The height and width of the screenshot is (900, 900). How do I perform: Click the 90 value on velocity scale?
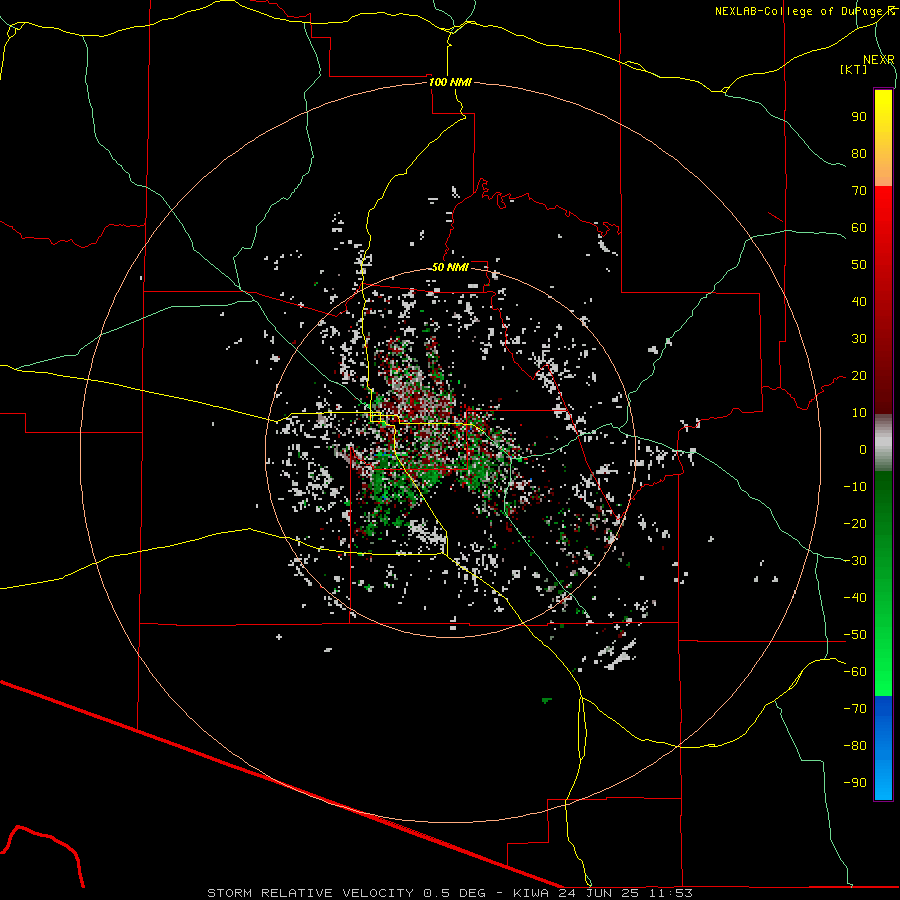[x=859, y=117]
